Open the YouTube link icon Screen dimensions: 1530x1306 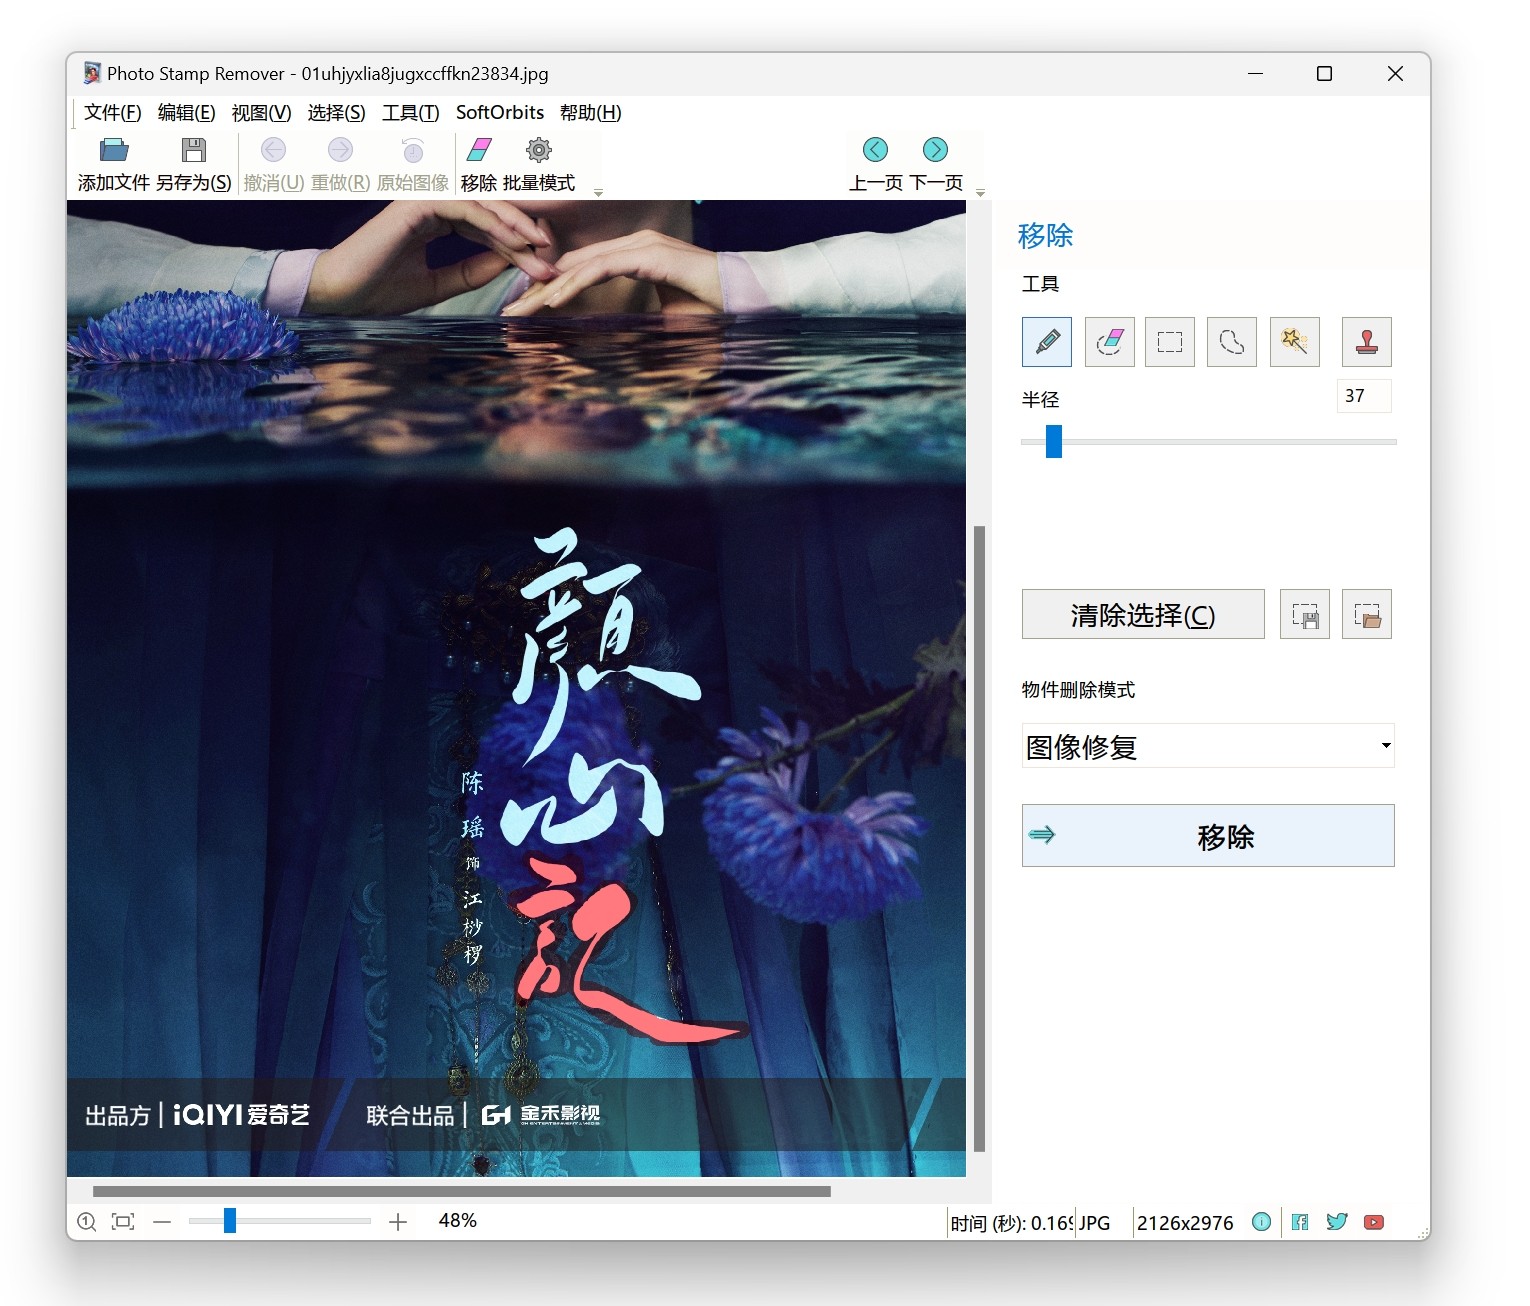(x=1374, y=1221)
